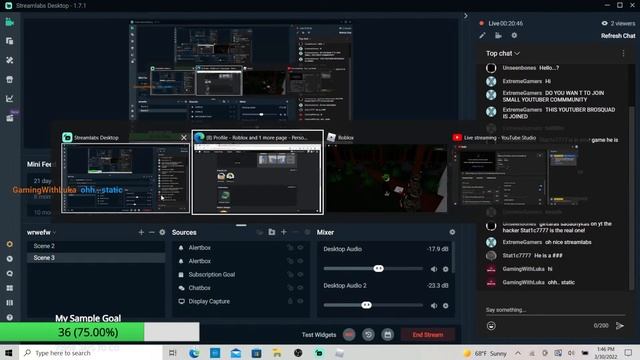Open File Explorer from taskbar

277,353
